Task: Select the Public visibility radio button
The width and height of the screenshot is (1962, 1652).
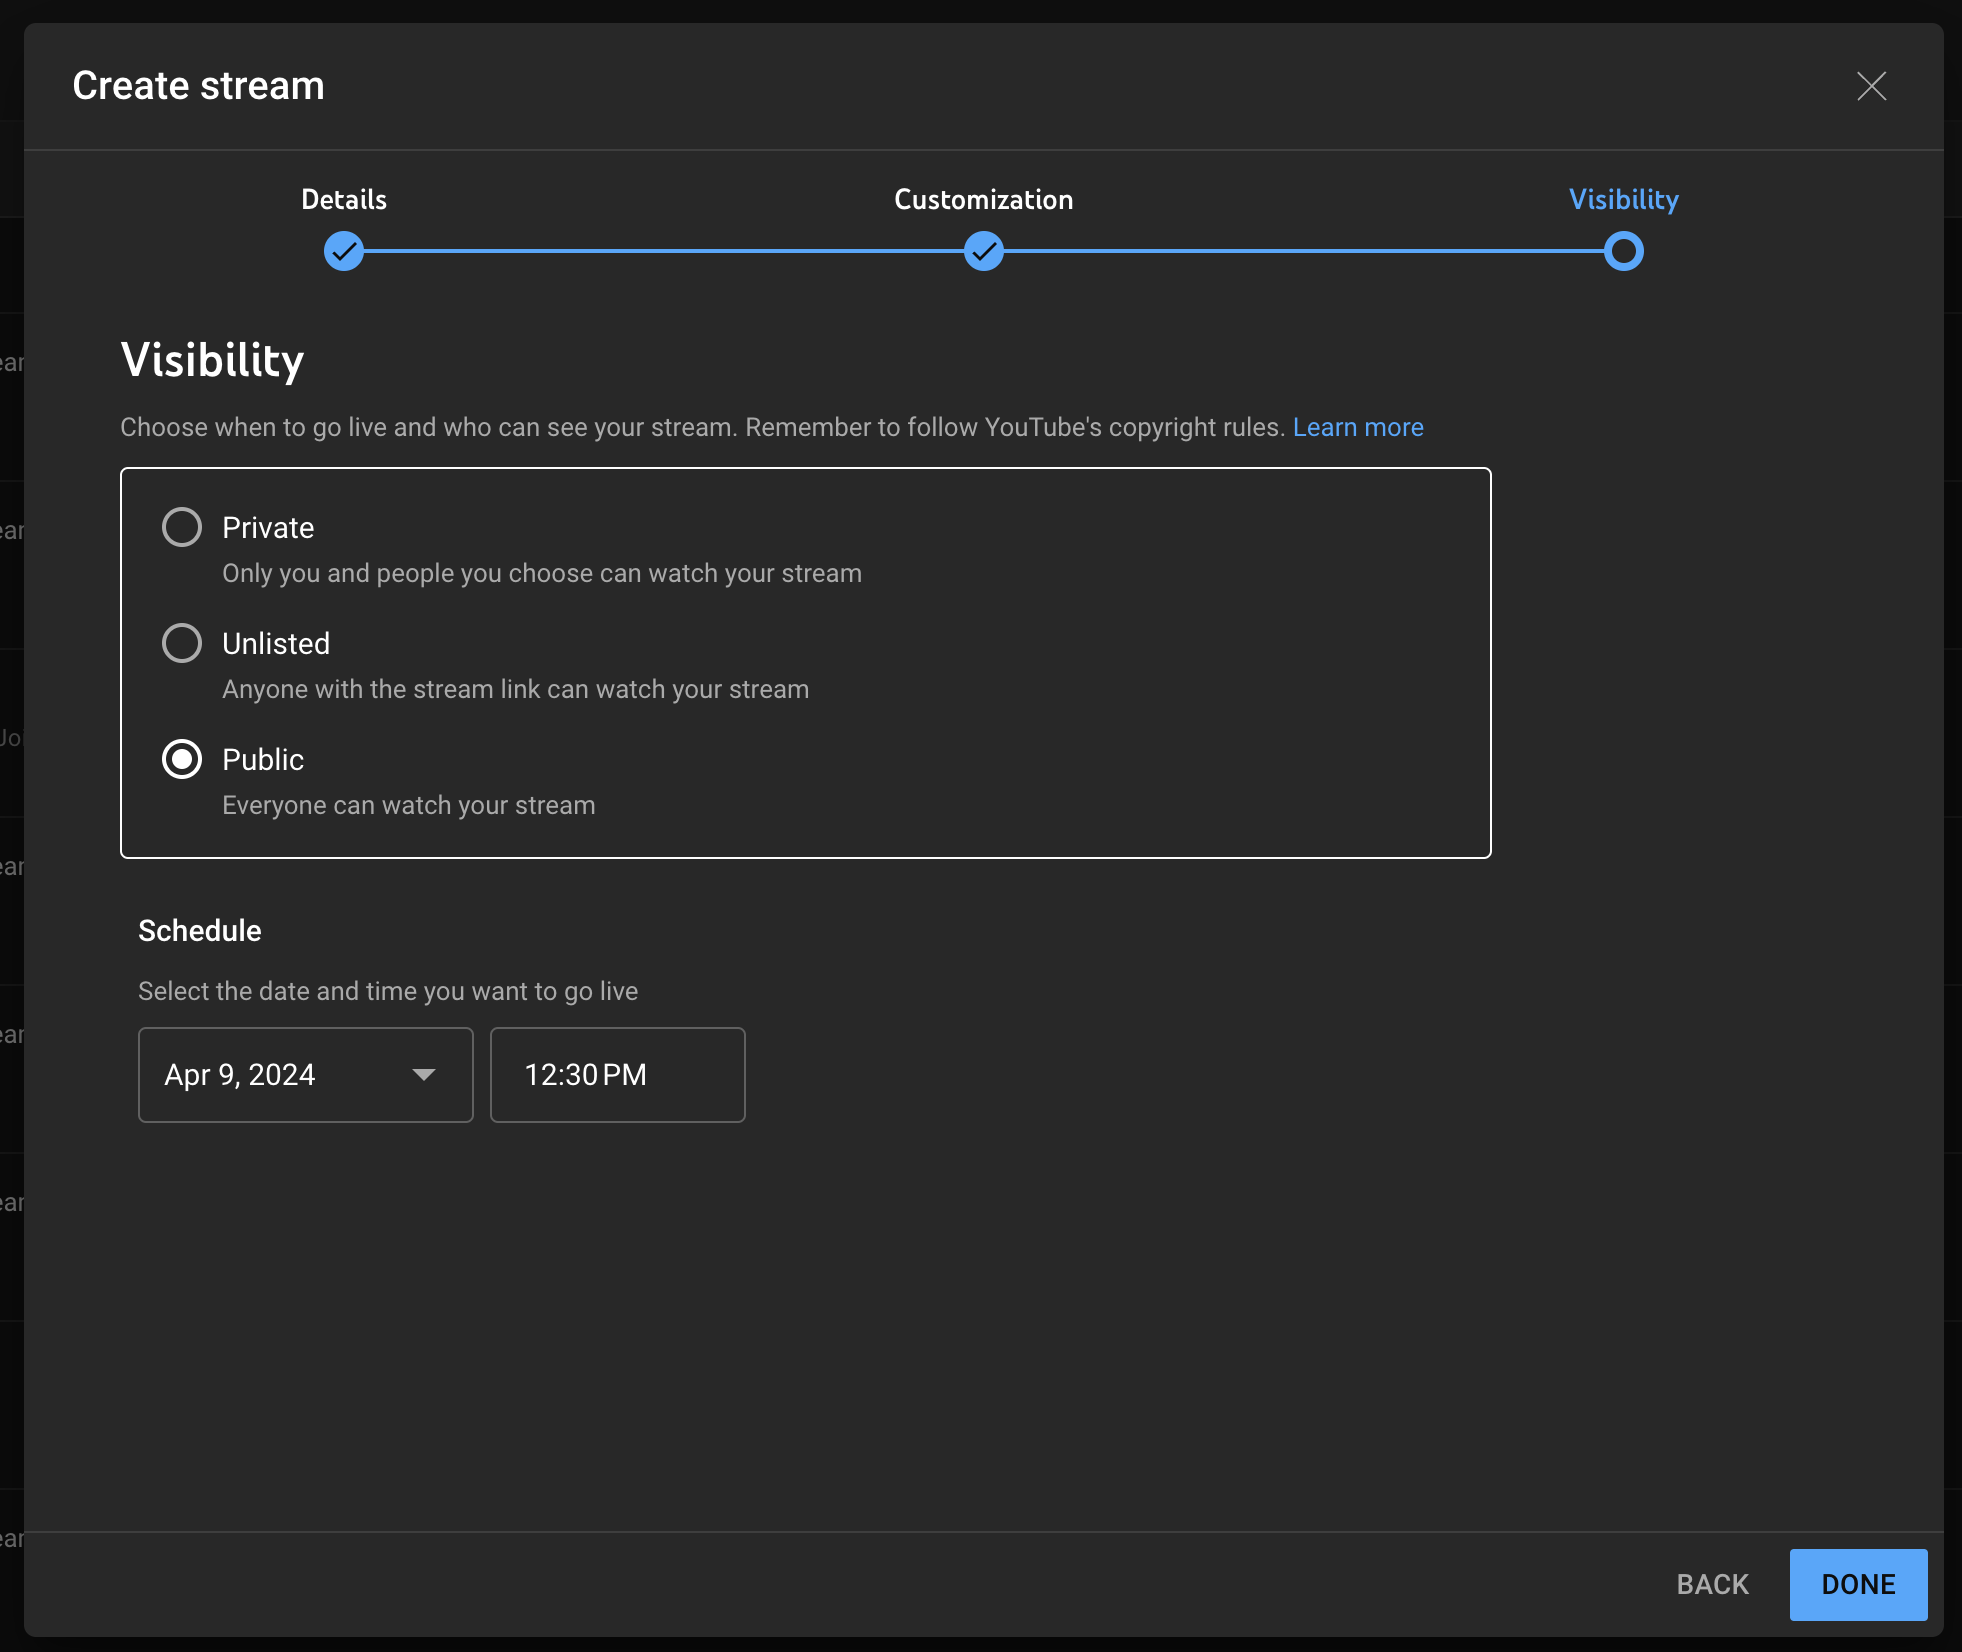Action: 182,759
